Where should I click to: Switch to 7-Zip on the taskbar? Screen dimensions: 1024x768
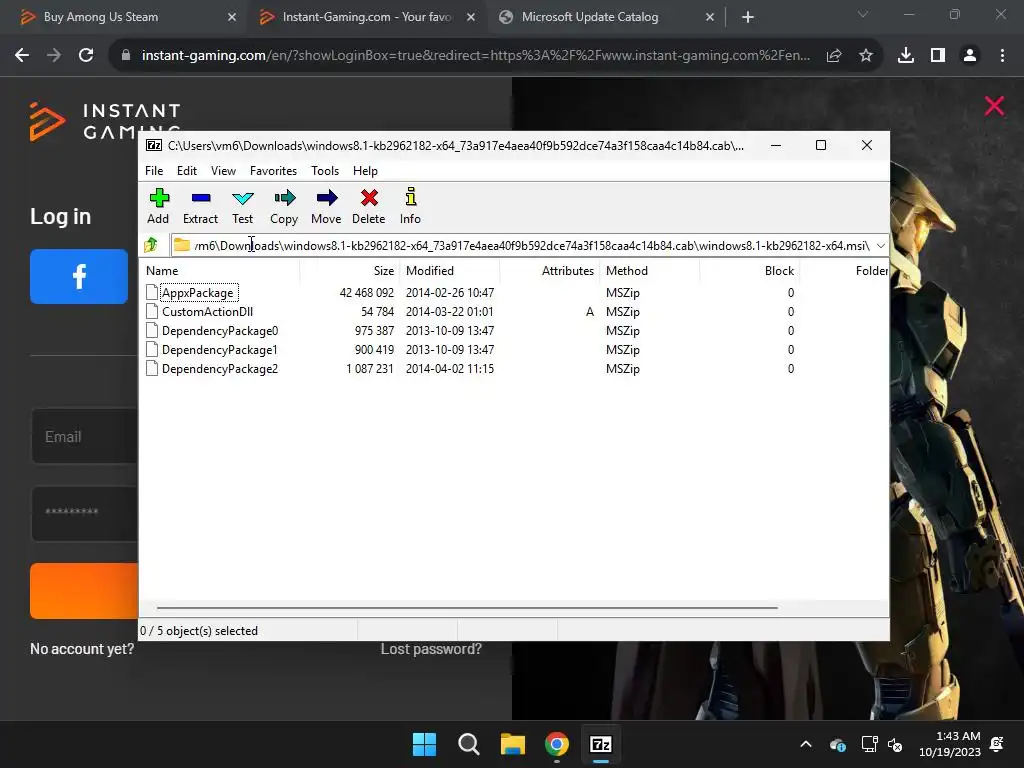(601, 744)
